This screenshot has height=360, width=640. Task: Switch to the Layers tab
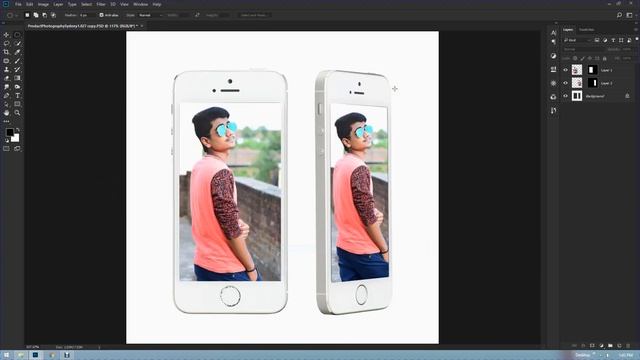tap(568, 29)
